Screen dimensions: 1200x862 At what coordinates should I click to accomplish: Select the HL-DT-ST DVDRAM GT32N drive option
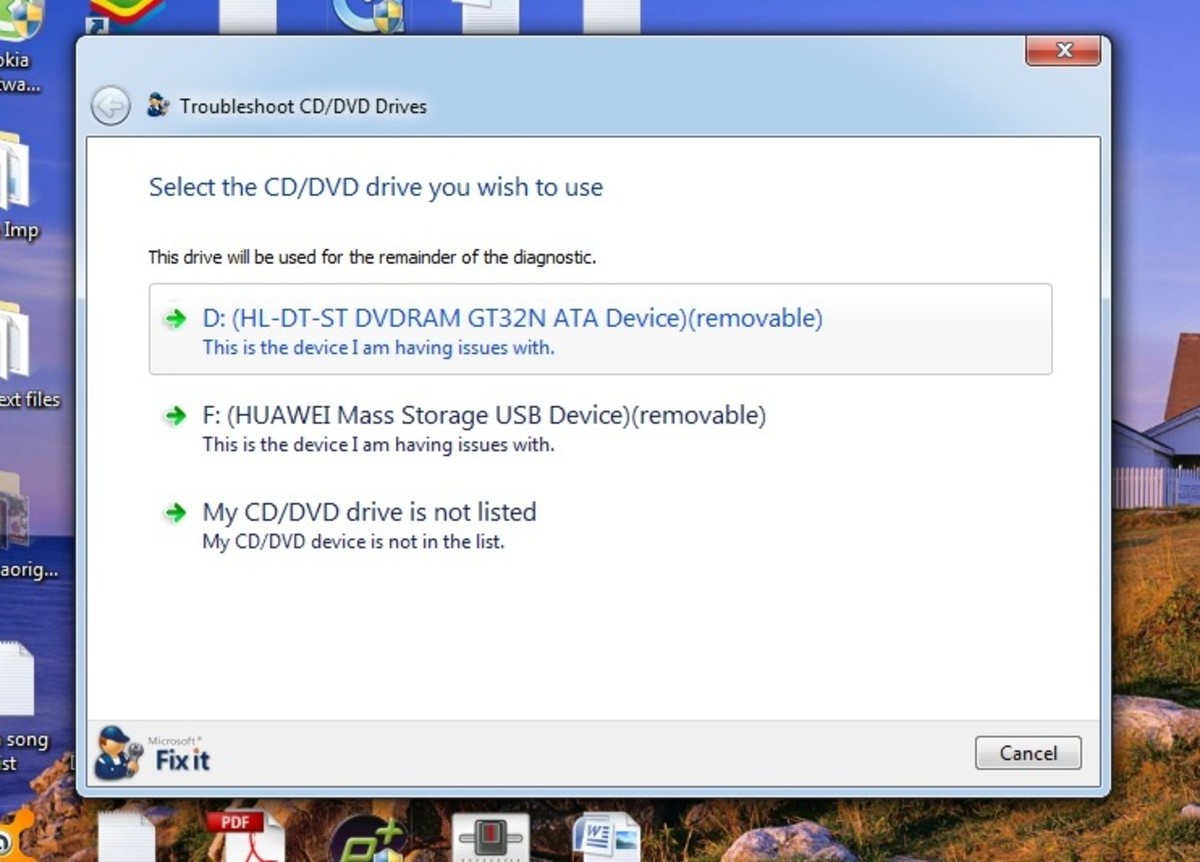click(512, 318)
